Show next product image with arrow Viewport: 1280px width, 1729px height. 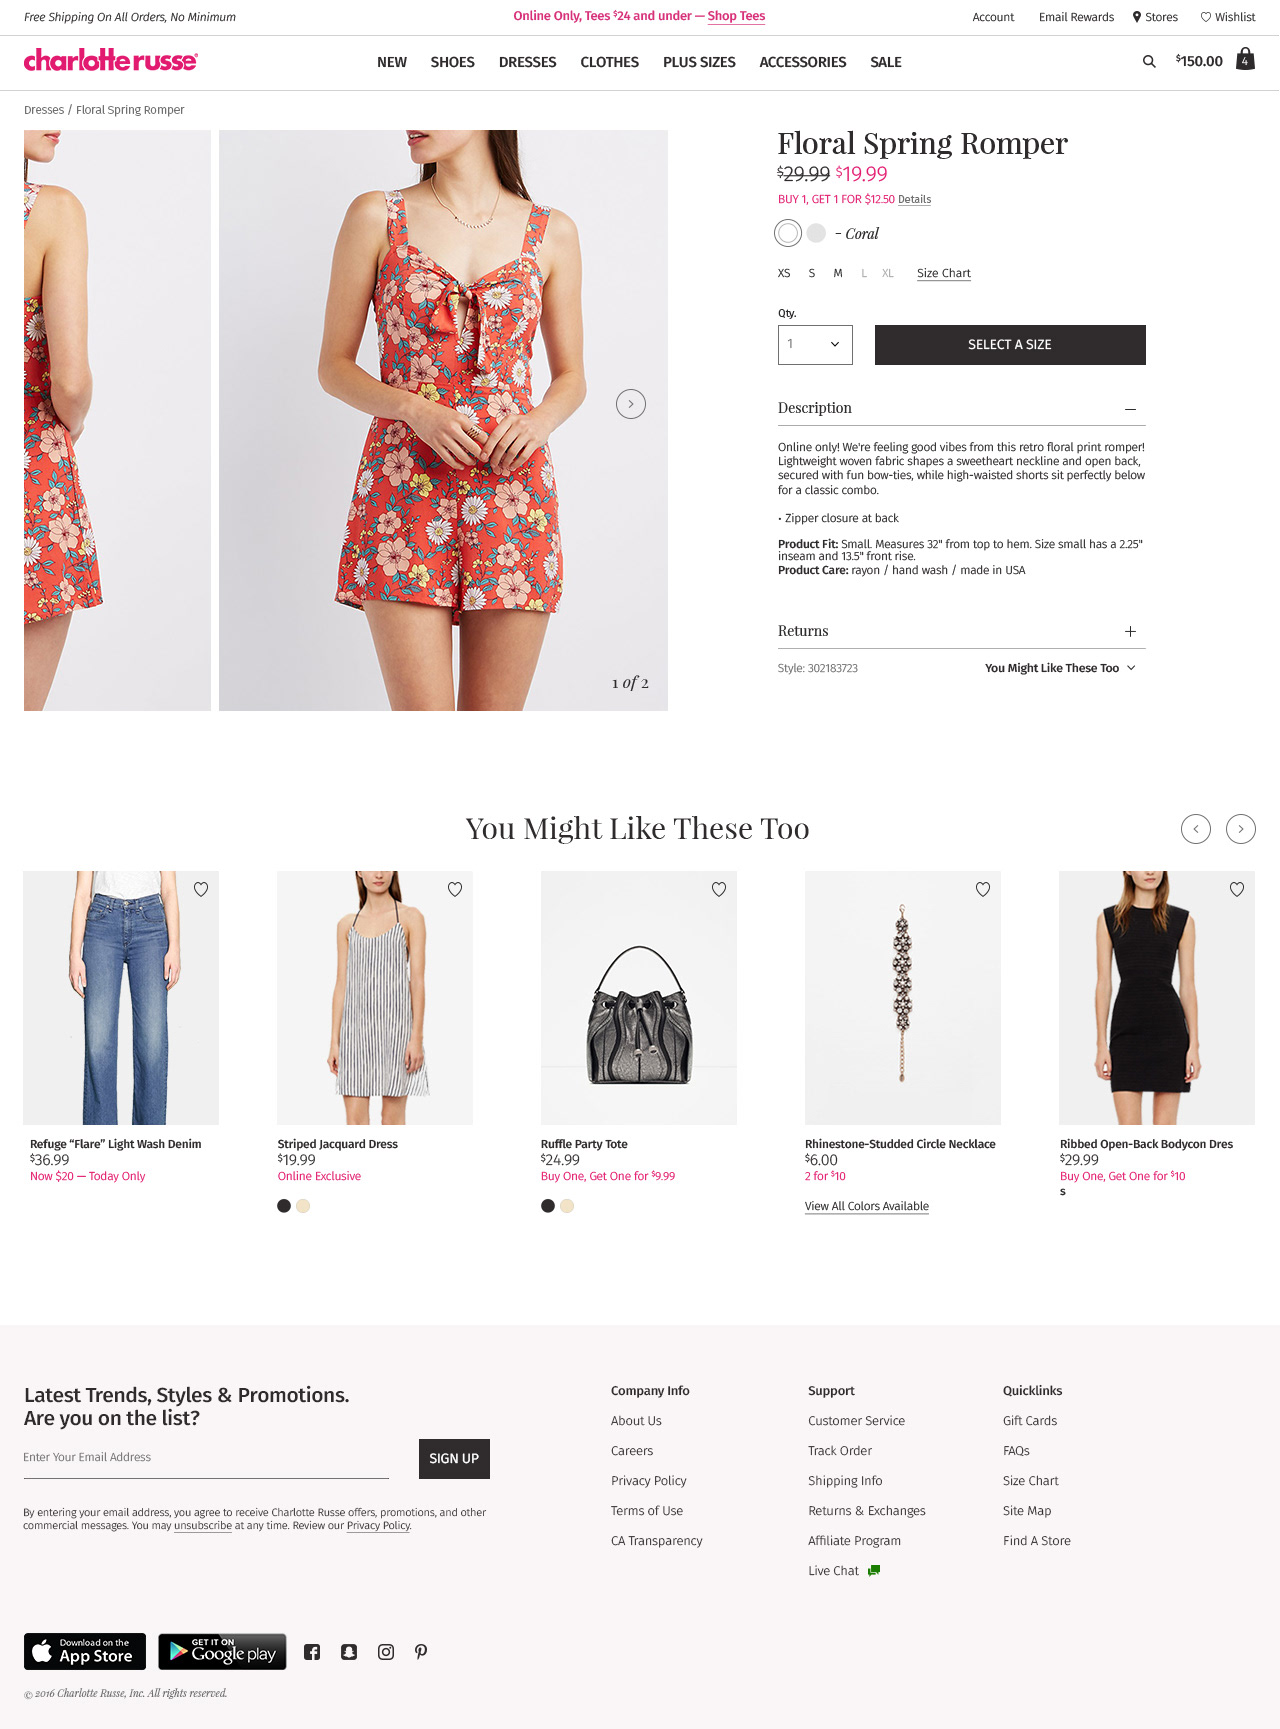pyautogui.click(x=631, y=404)
